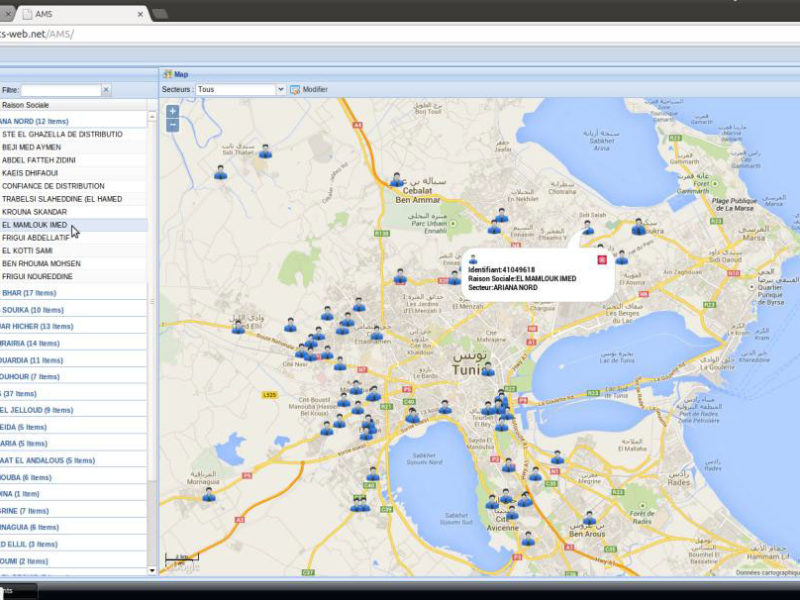Click the Filtre text input field
This screenshot has height=600, width=800.
[60, 90]
